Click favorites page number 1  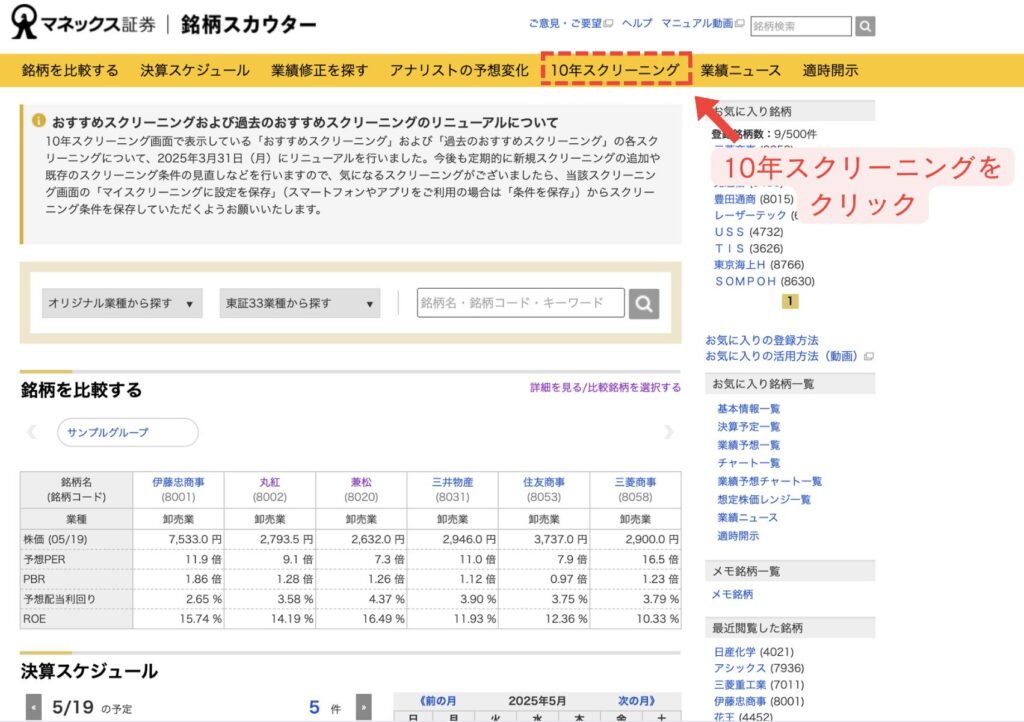(x=790, y=301)
